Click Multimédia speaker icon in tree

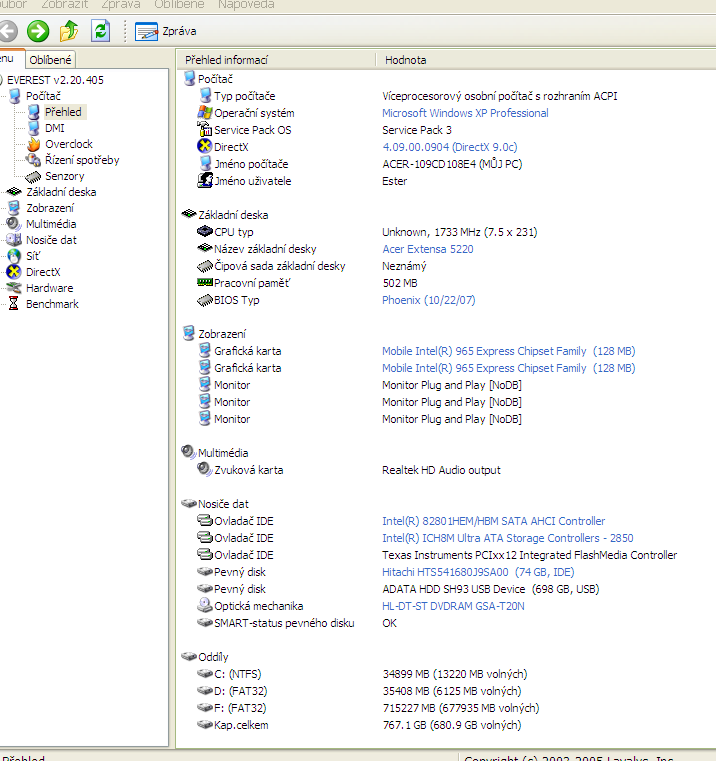point(13,224)
